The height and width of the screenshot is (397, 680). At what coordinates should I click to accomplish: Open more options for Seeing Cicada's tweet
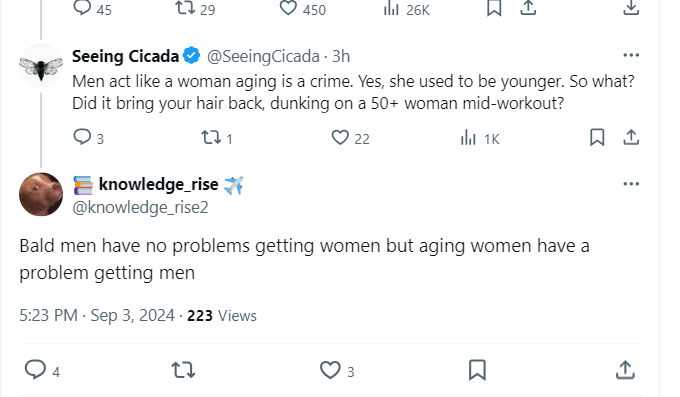click(631, 55)
